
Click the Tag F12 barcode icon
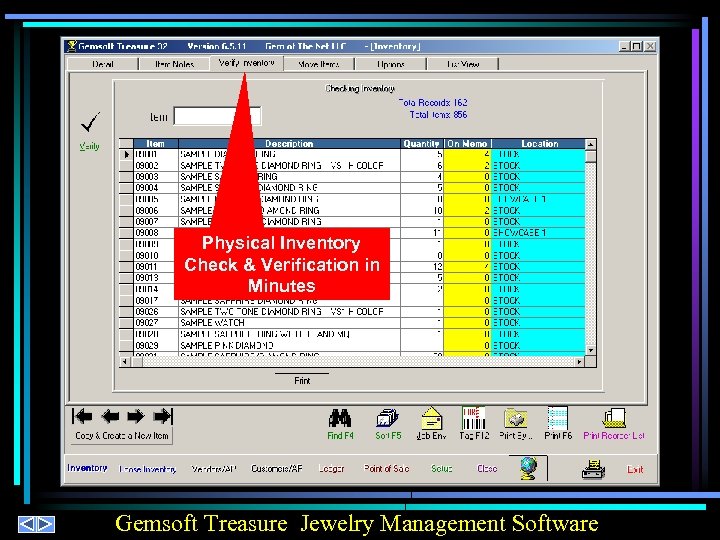(x=473, y=418)
